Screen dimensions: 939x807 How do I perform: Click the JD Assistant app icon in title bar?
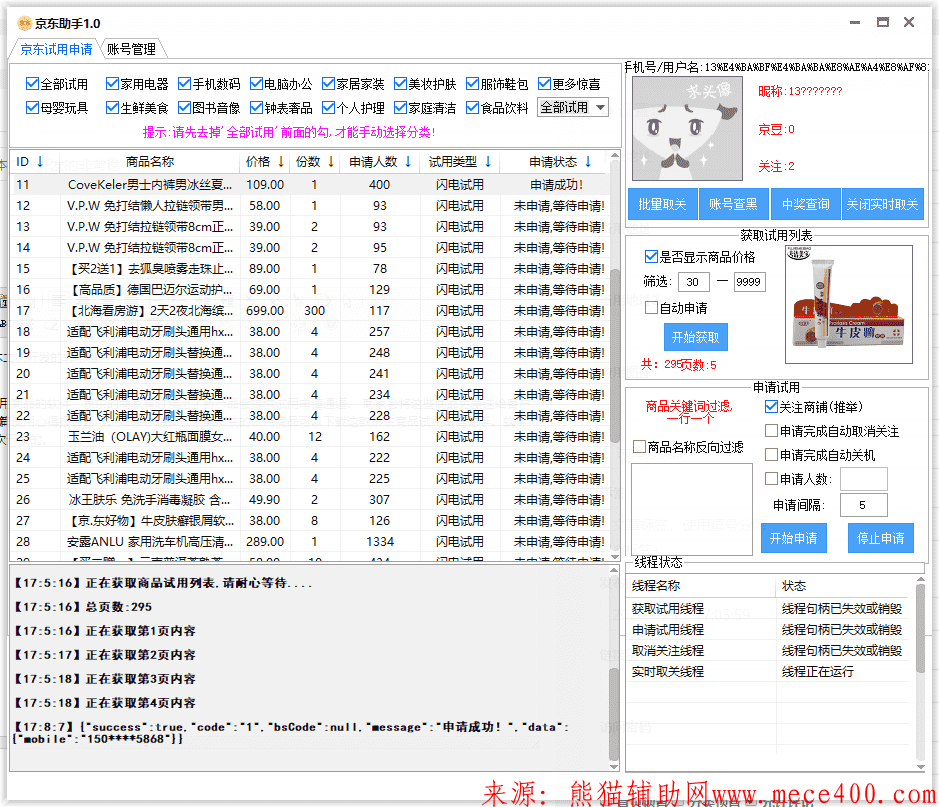click(x=24, y=23)
